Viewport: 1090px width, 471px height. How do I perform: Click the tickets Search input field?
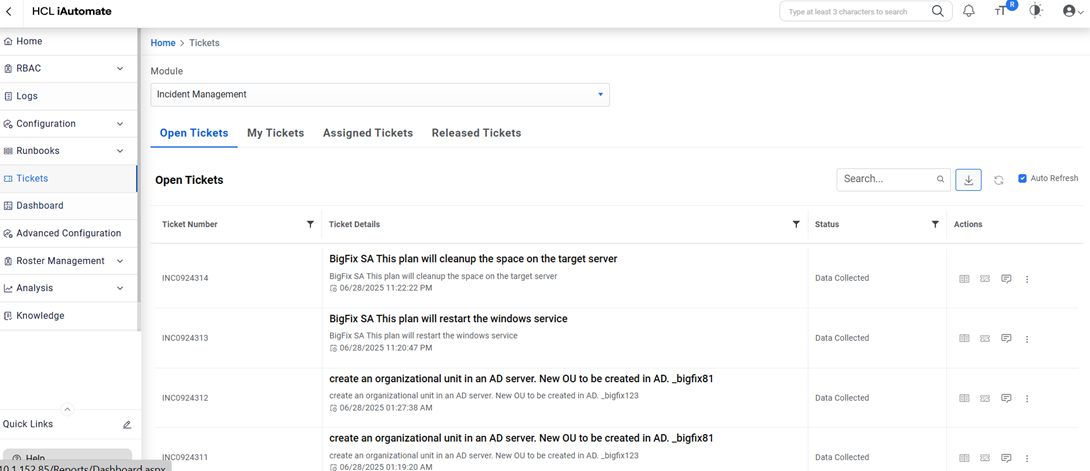[x=887, y=179]
